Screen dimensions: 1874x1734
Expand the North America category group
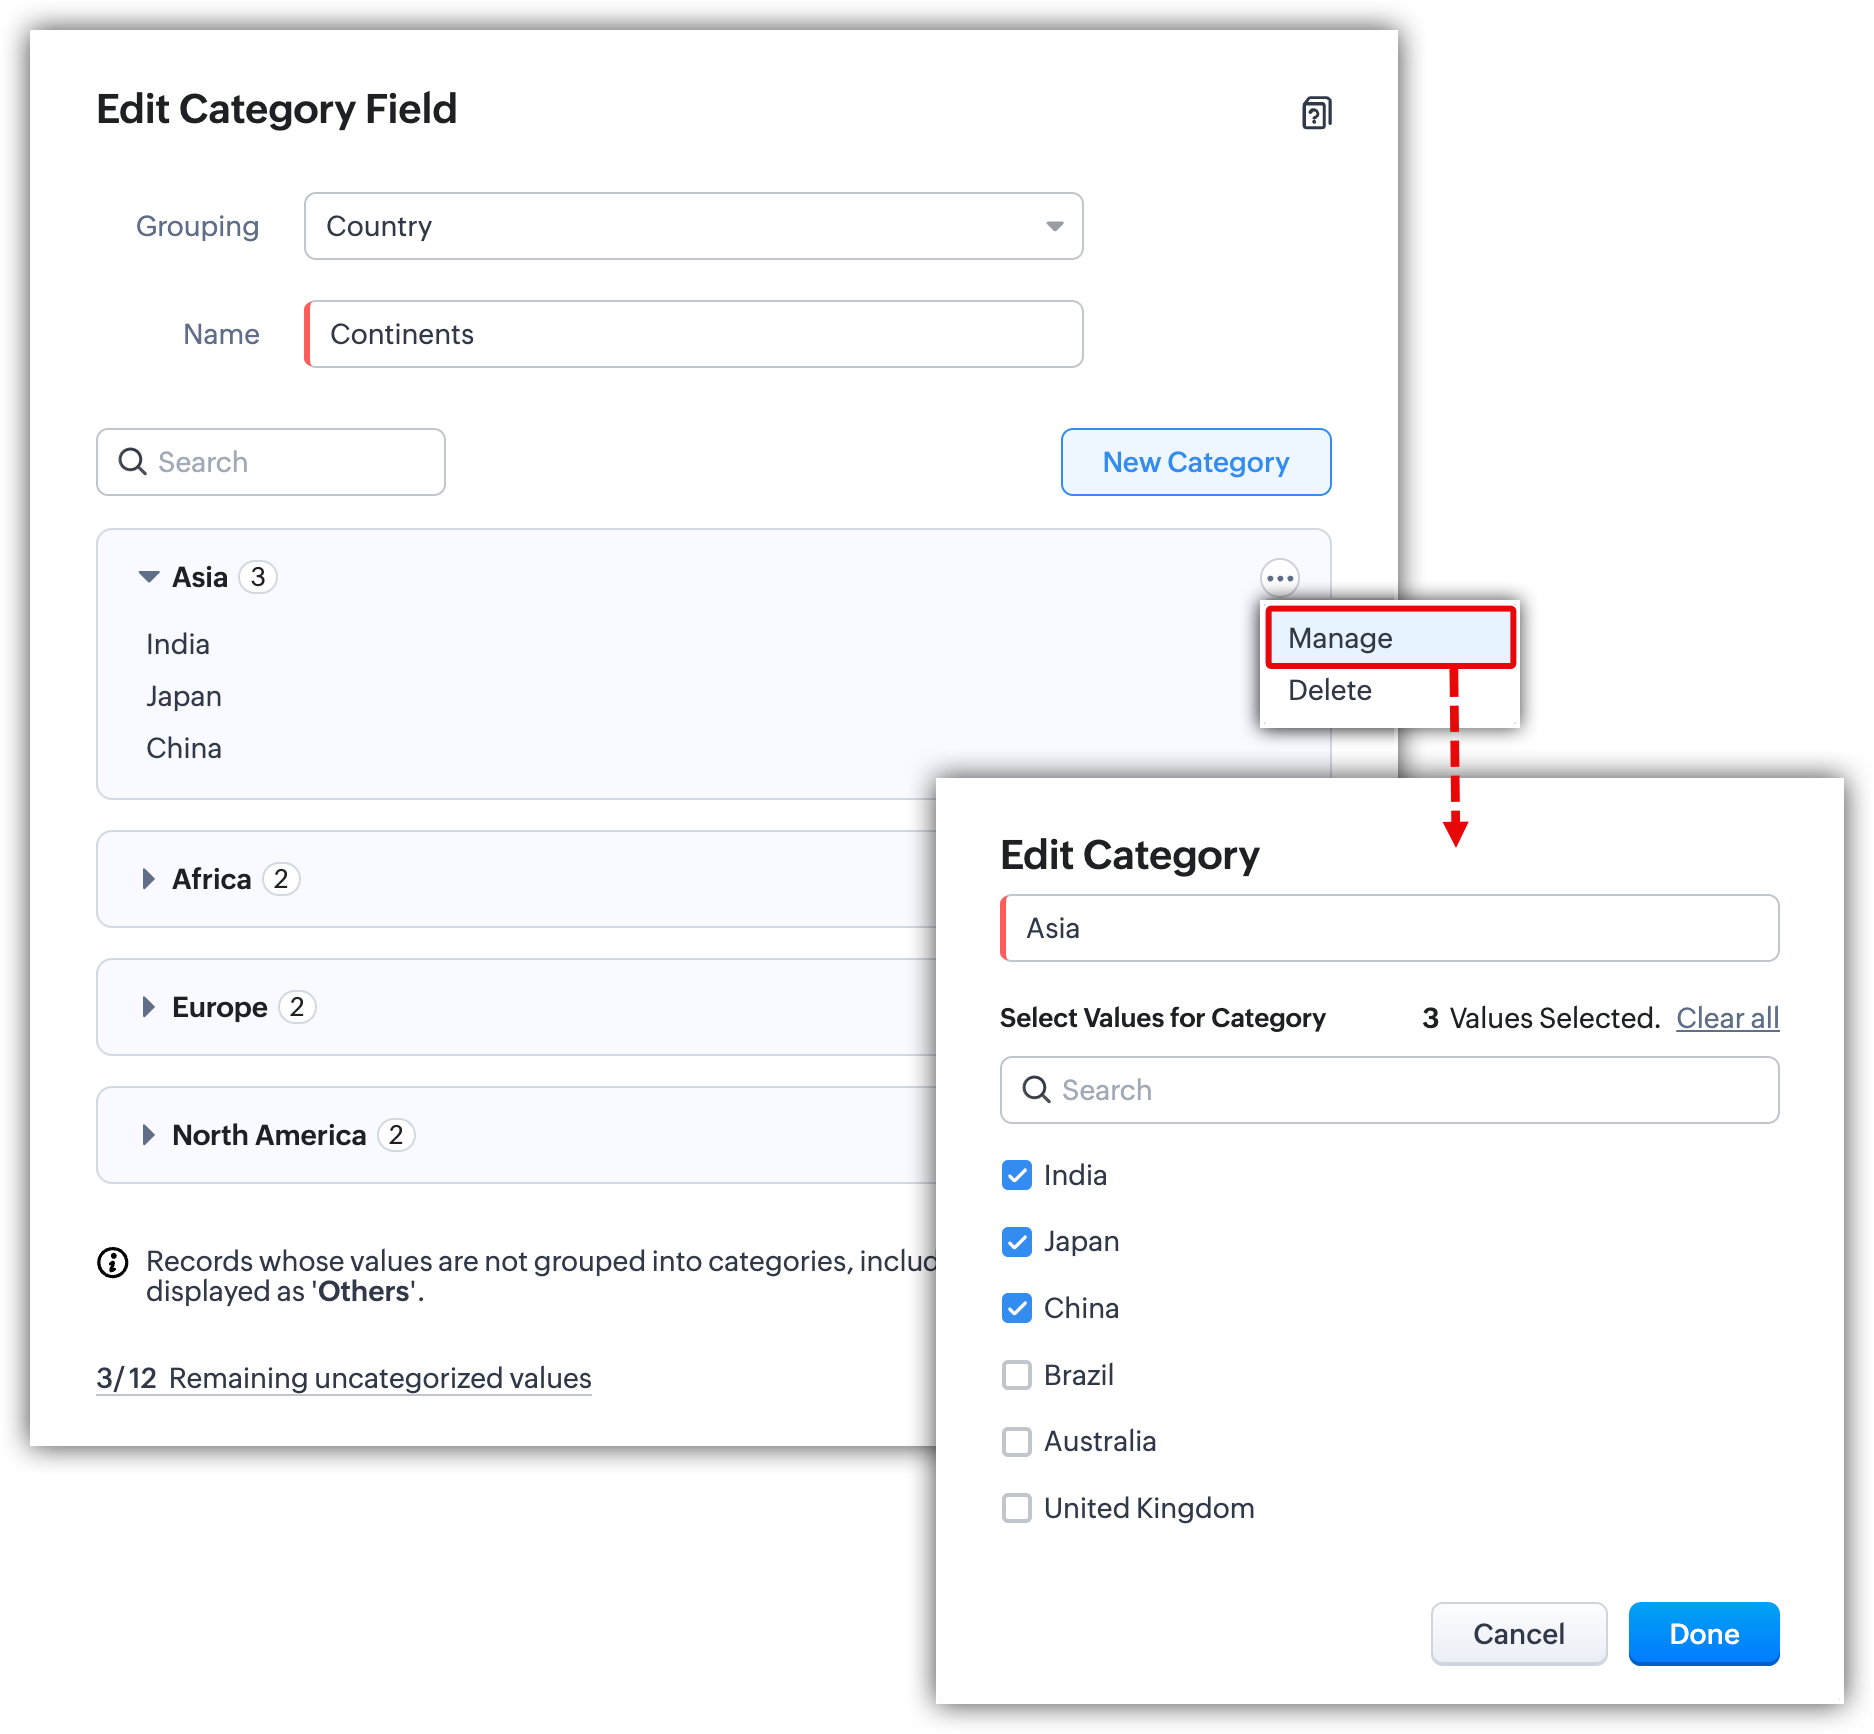(149, 1135)
